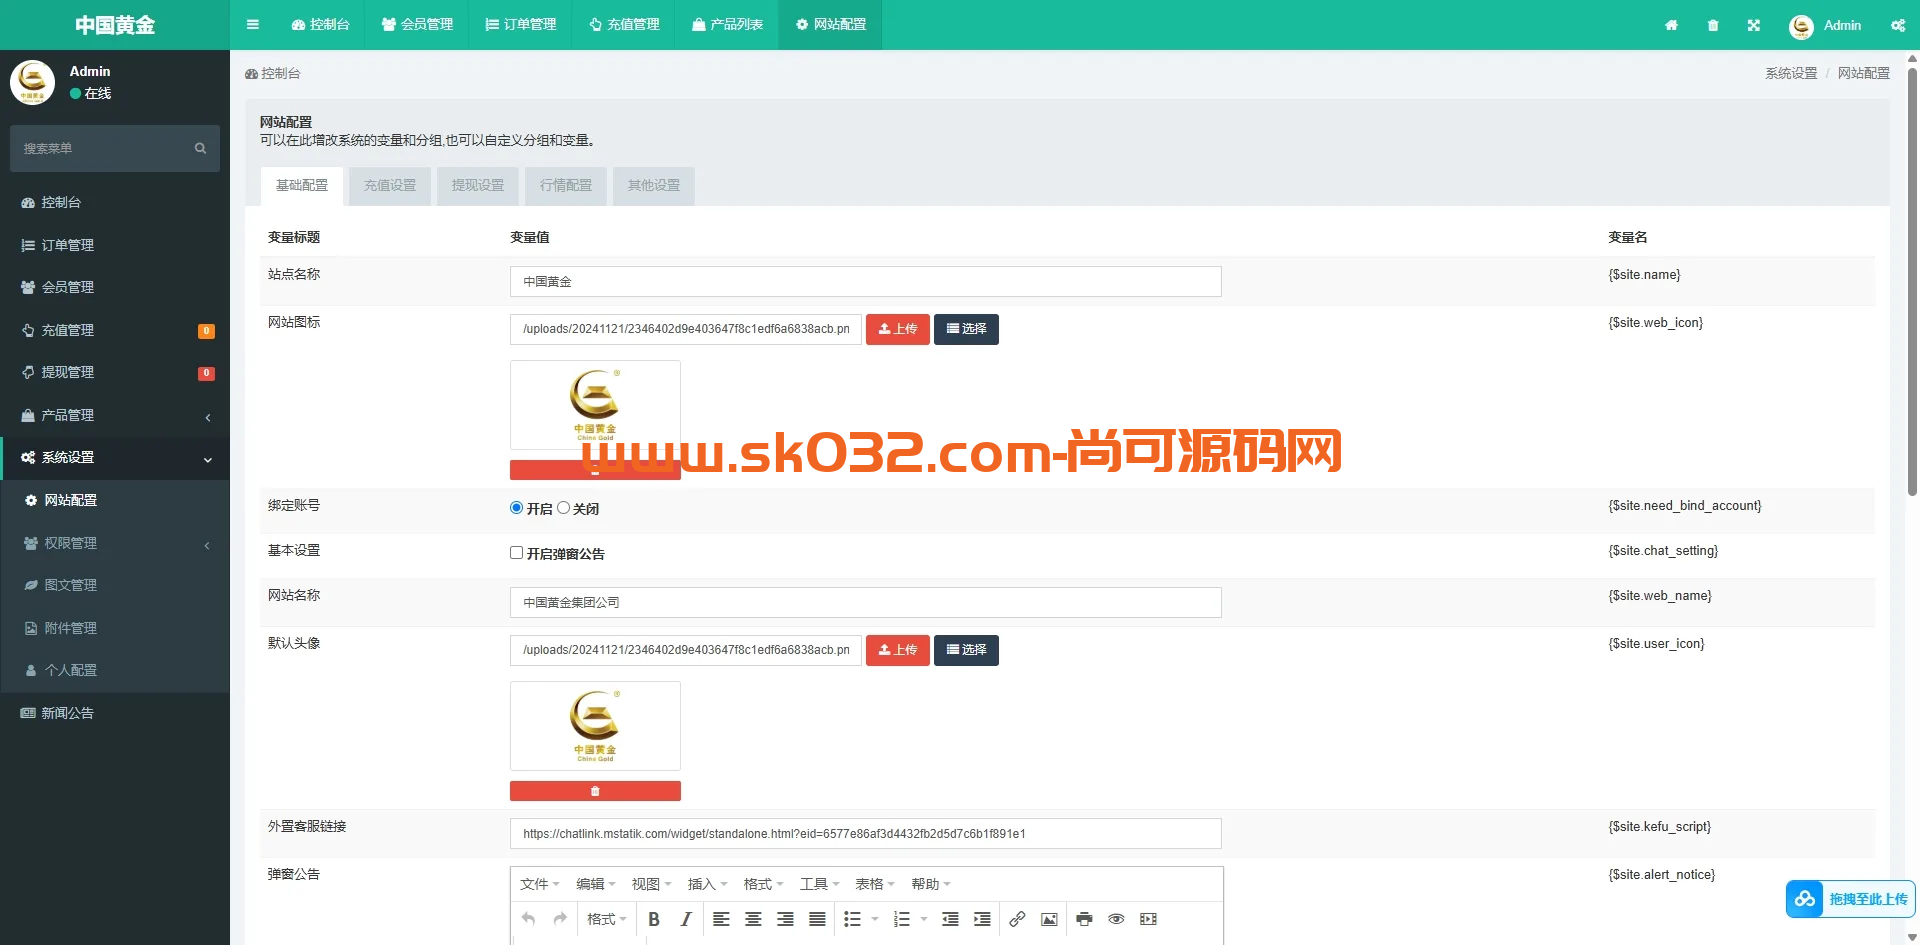Click the red delete button under the default avatar
Viewport: 1920px width, 945px height.
pyautogui.click(x=595, y=790)
